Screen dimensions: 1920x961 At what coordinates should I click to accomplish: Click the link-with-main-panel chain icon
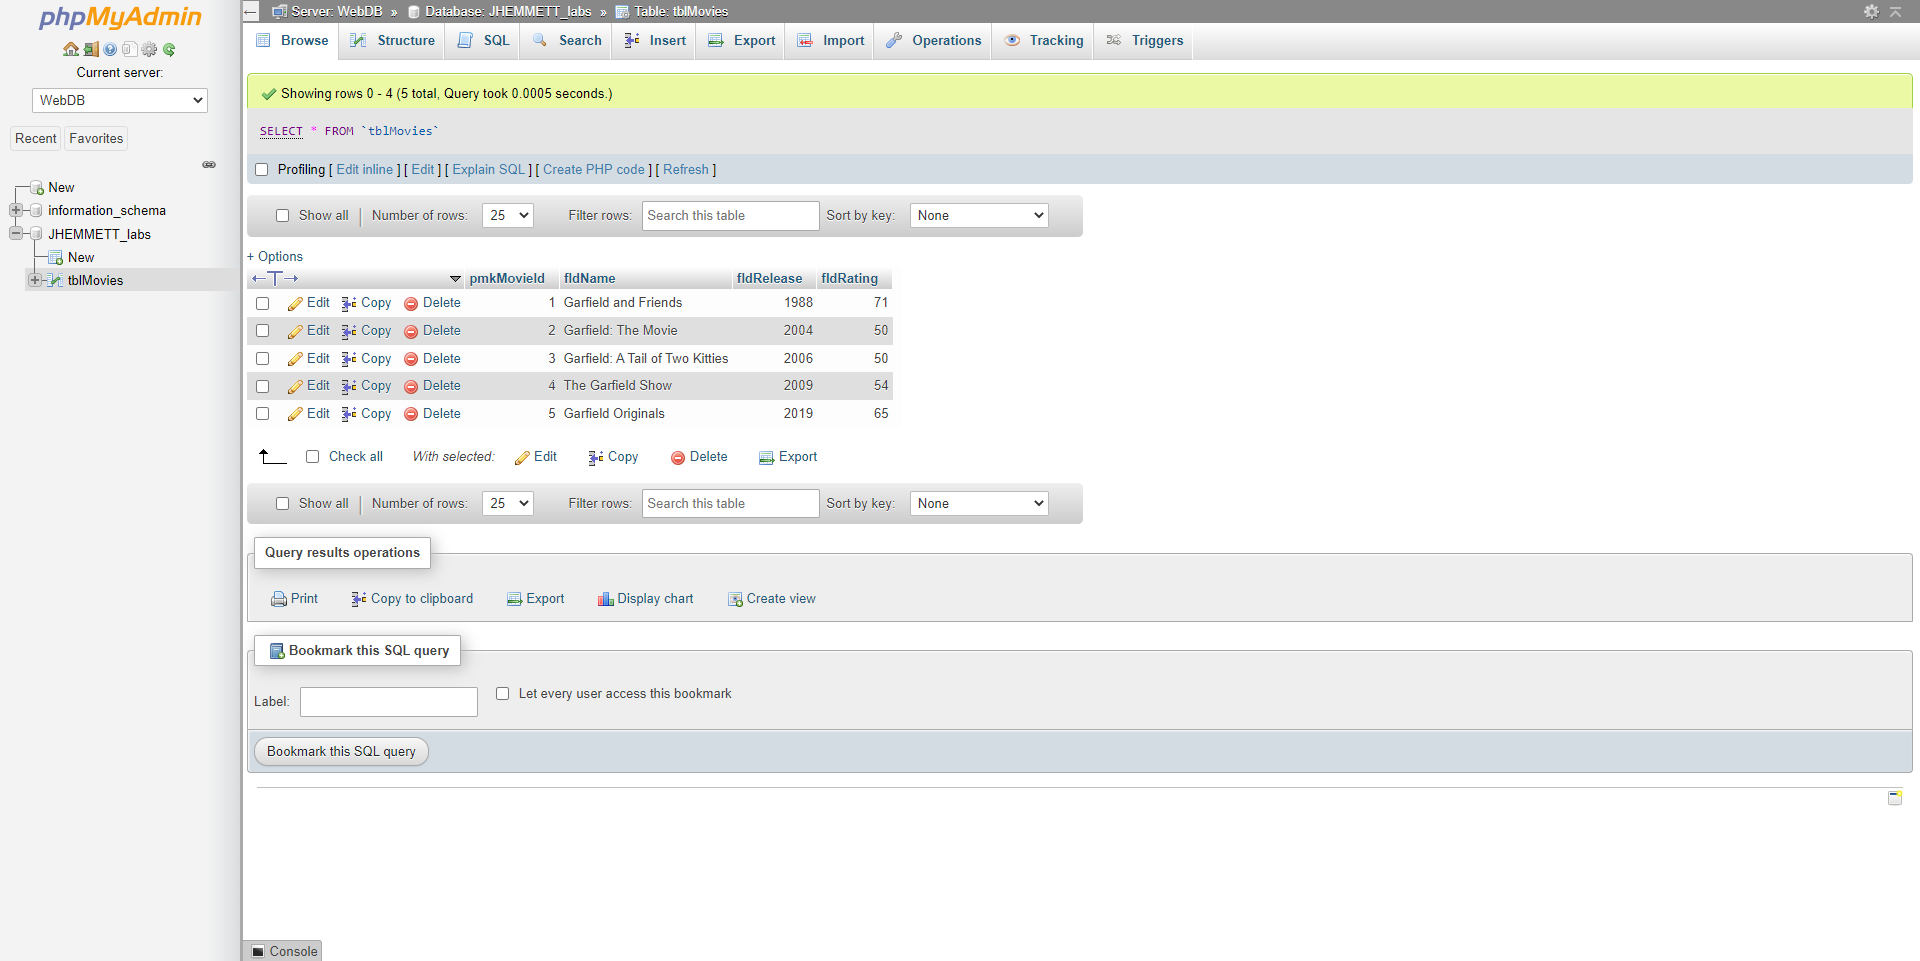click(209, 165)
